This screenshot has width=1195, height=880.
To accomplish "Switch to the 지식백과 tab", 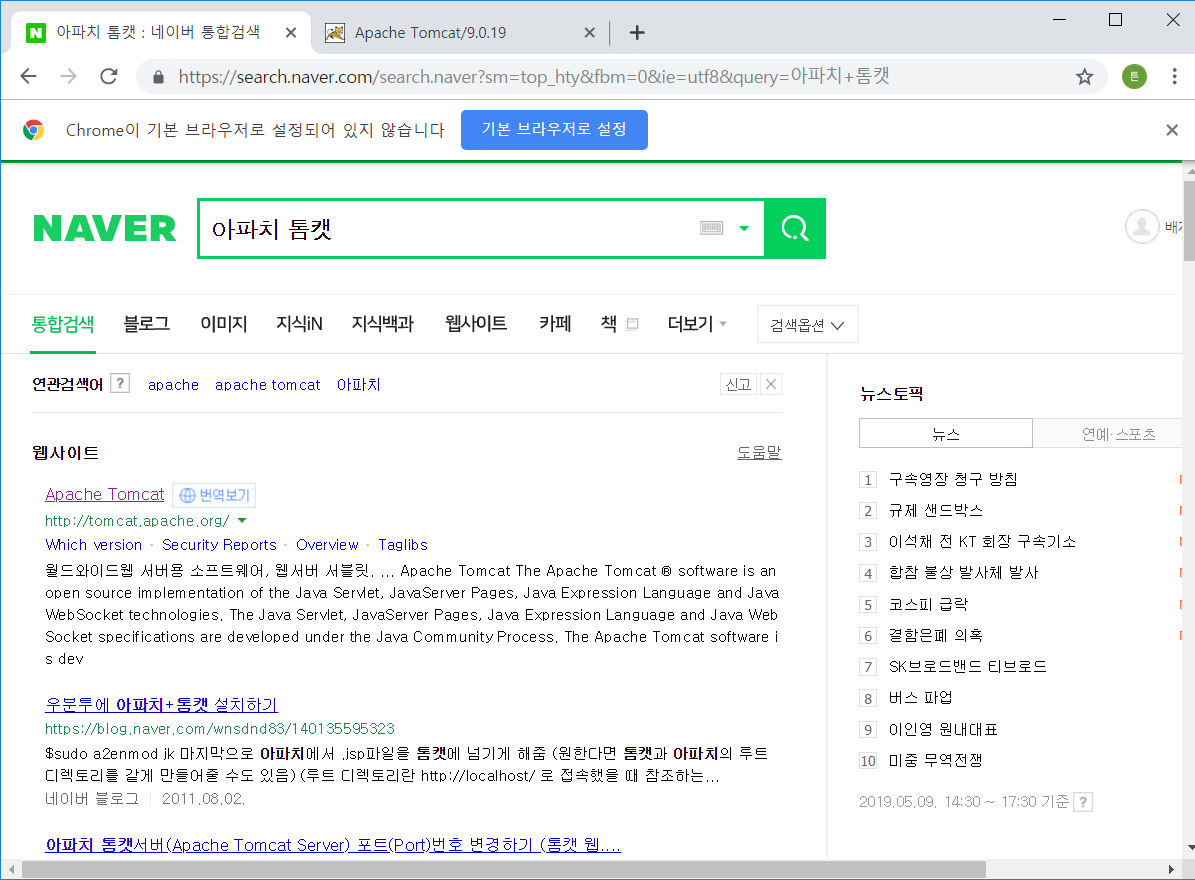I will click(383, 324).
